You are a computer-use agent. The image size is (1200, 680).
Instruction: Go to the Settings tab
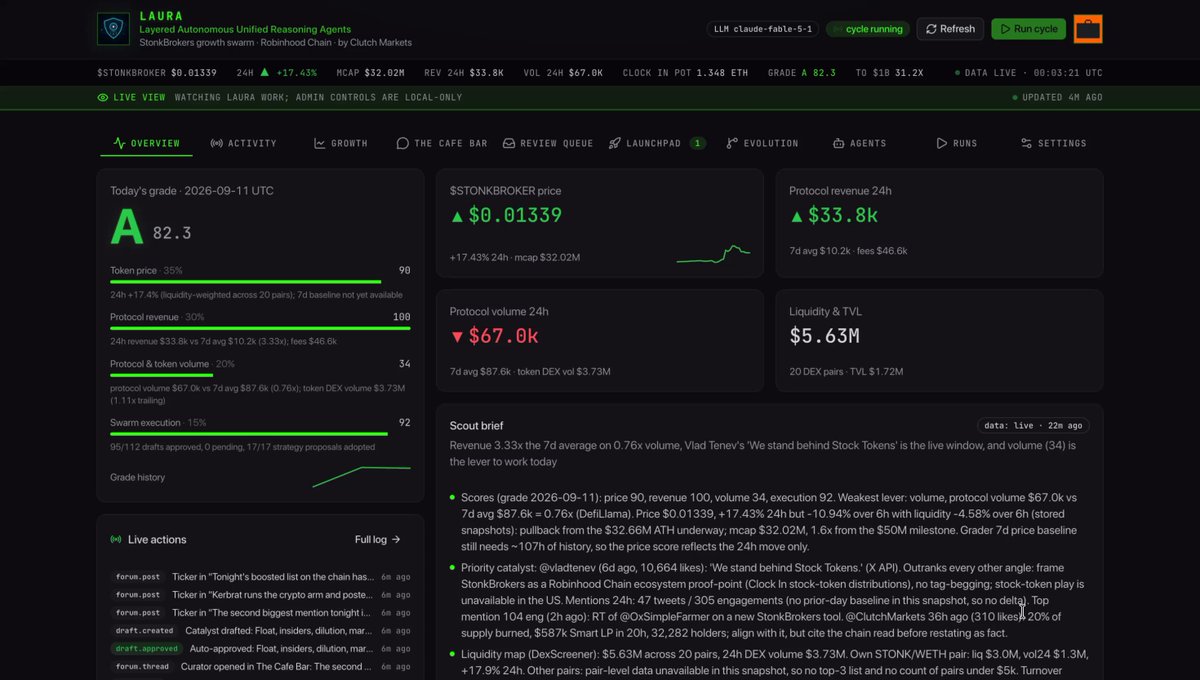tap(1053, 144)
